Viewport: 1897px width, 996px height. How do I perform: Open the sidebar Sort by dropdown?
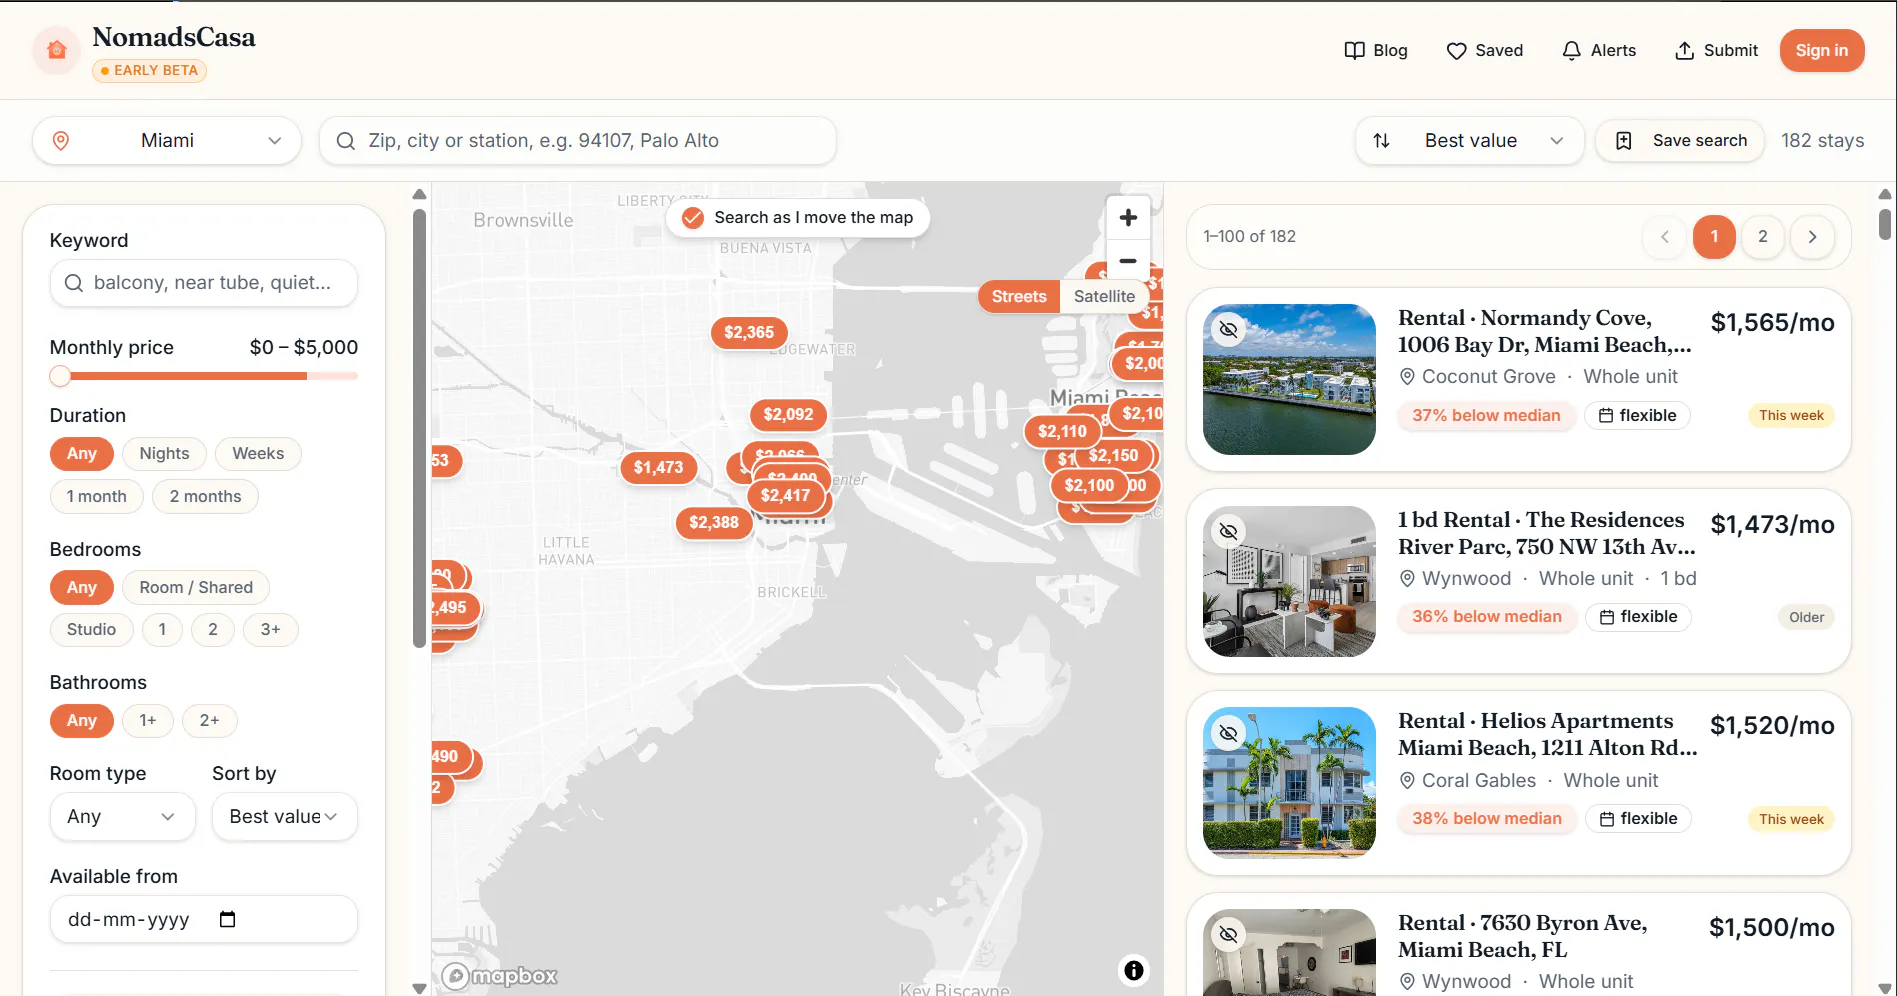pyautogui.click(x=284, y=817)
